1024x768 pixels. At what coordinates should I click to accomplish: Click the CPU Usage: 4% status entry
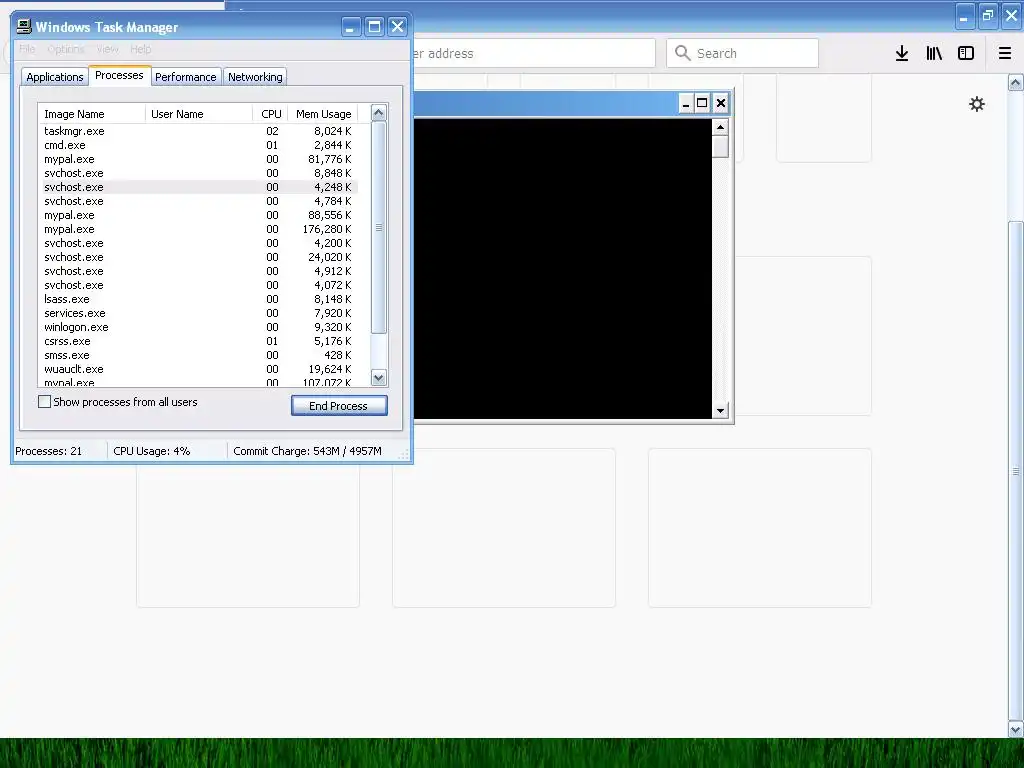point(167,451)
